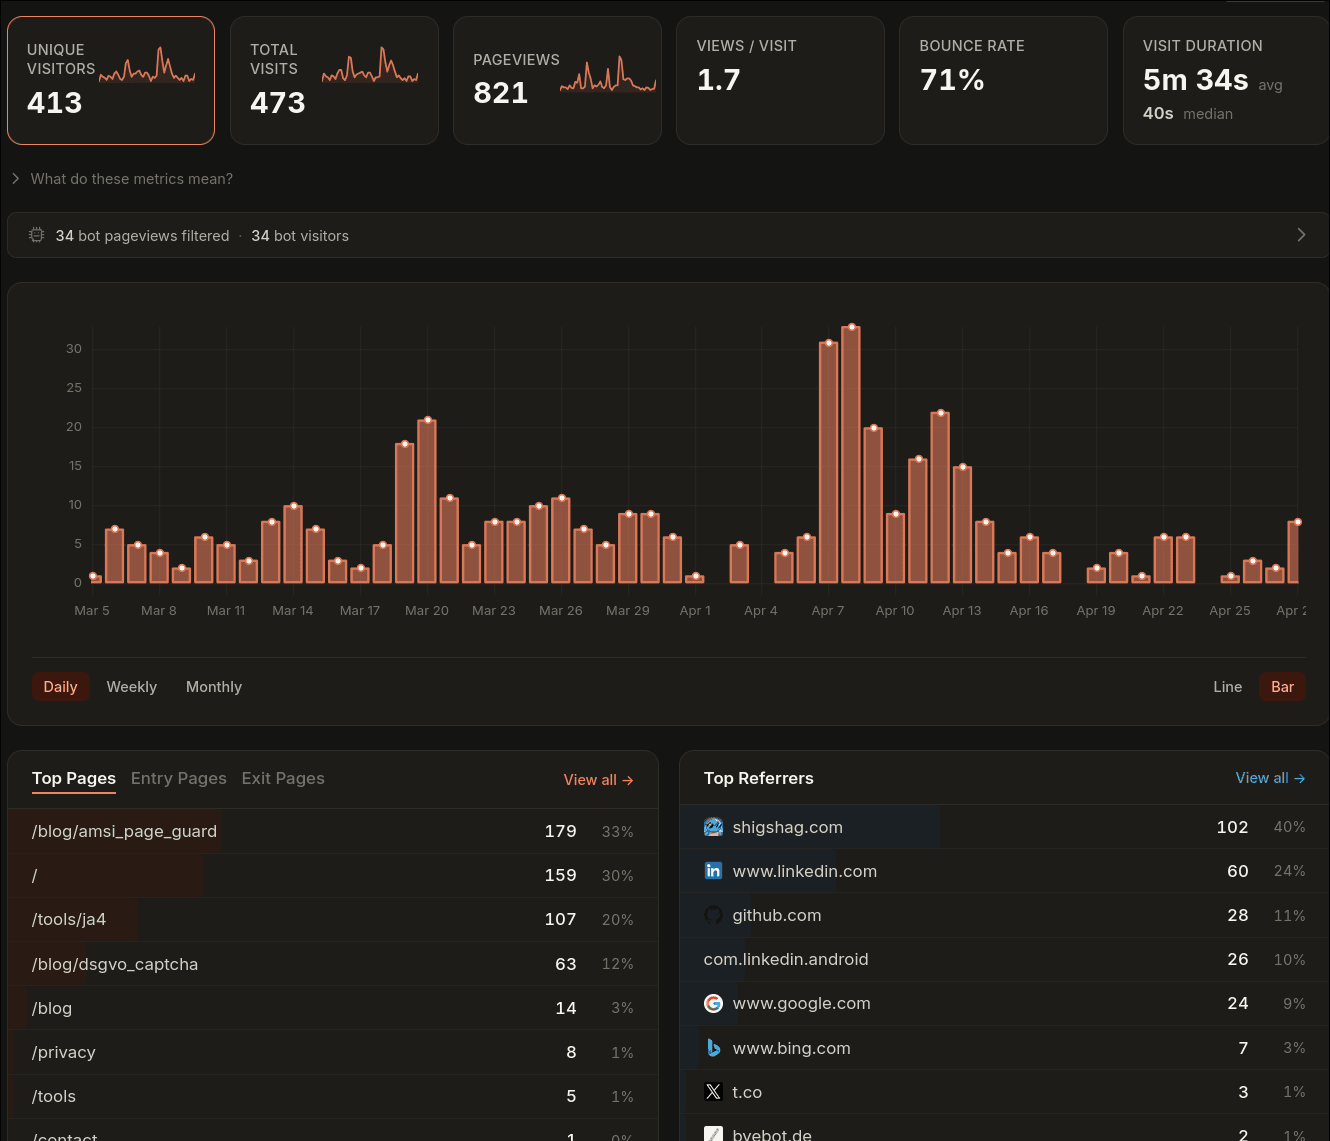Click the tallest bar near Apr 7
Viewport: 1330px width, 1141px height.
[x=851, y=454]
